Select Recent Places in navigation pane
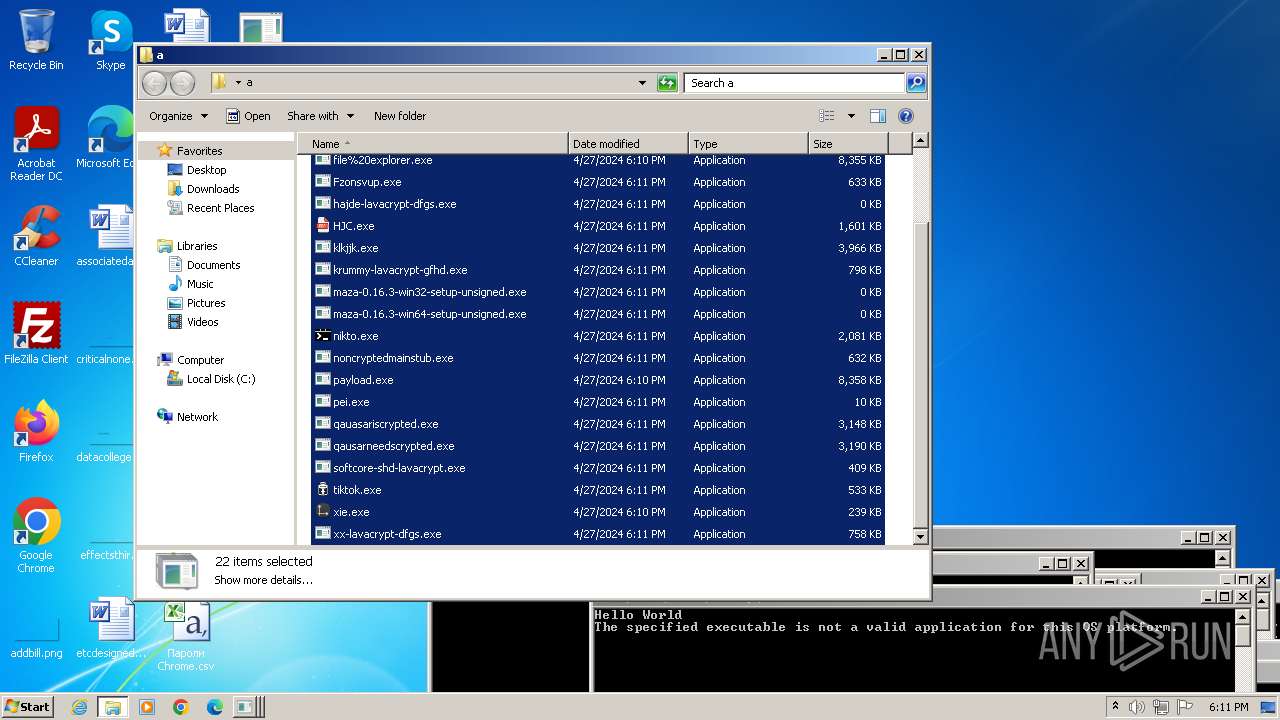The width and height of the screenshot is (1280, 720). coord(220,208)
